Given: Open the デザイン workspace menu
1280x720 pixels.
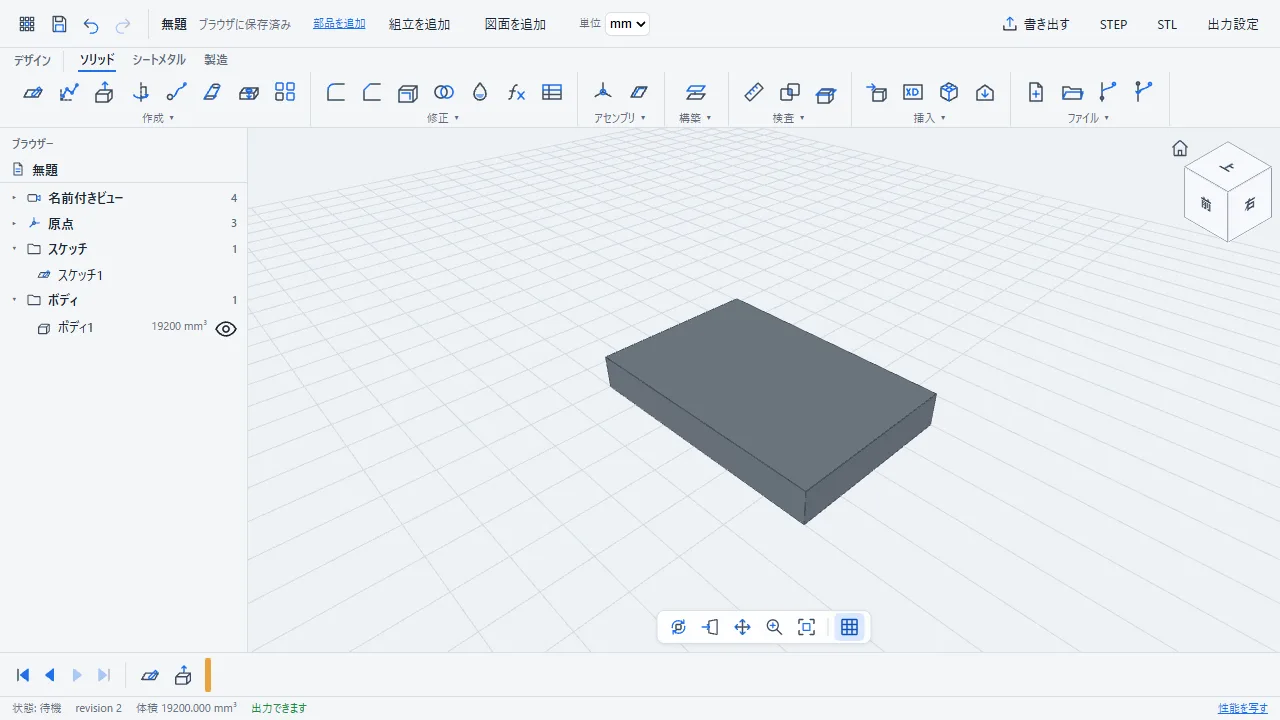Looking at the screenshot, I should tap(32, 60).
